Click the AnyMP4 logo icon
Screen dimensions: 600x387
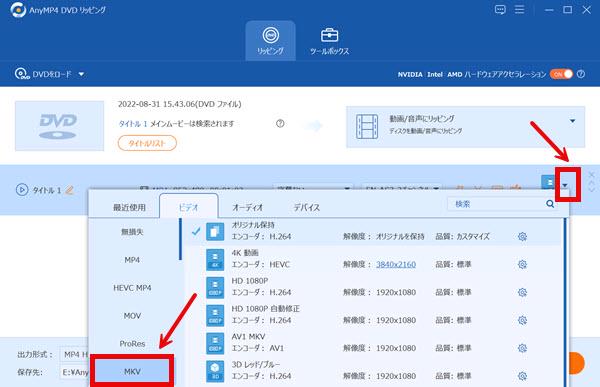point(18,10)
